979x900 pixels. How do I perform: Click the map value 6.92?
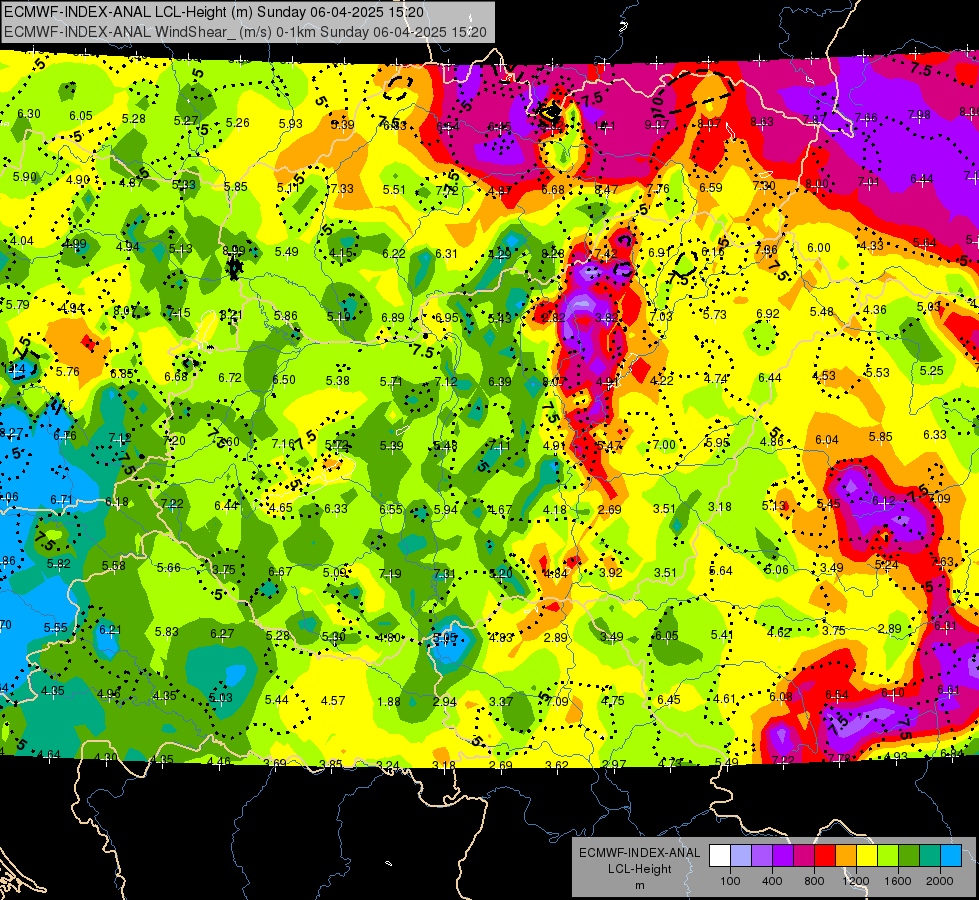pos(768,314)
